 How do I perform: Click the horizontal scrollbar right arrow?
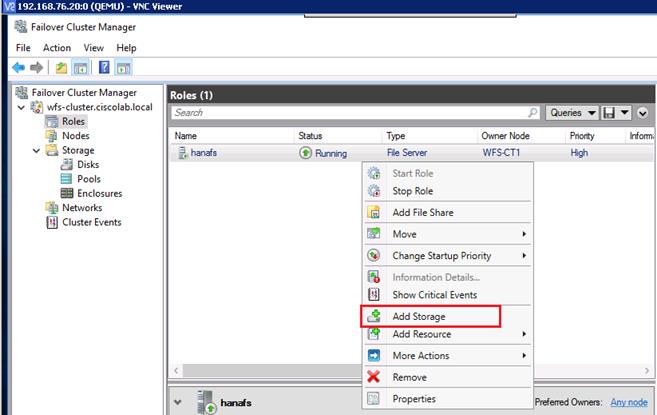pos(647,371)
